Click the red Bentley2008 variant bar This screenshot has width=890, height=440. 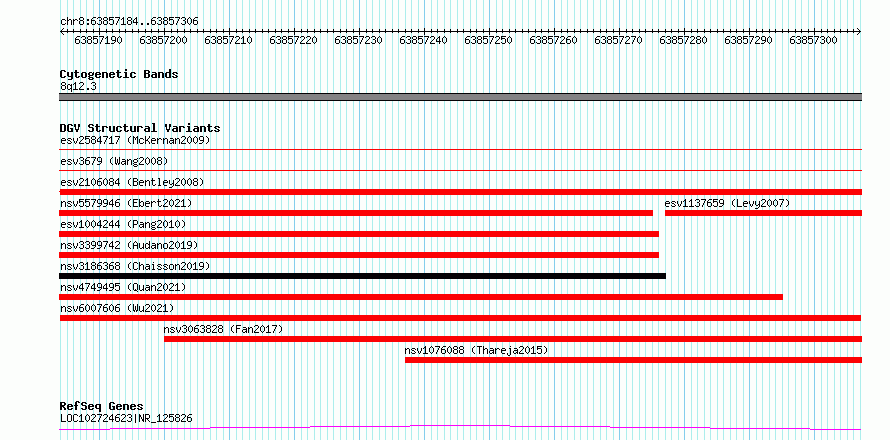tap(461, 192)
